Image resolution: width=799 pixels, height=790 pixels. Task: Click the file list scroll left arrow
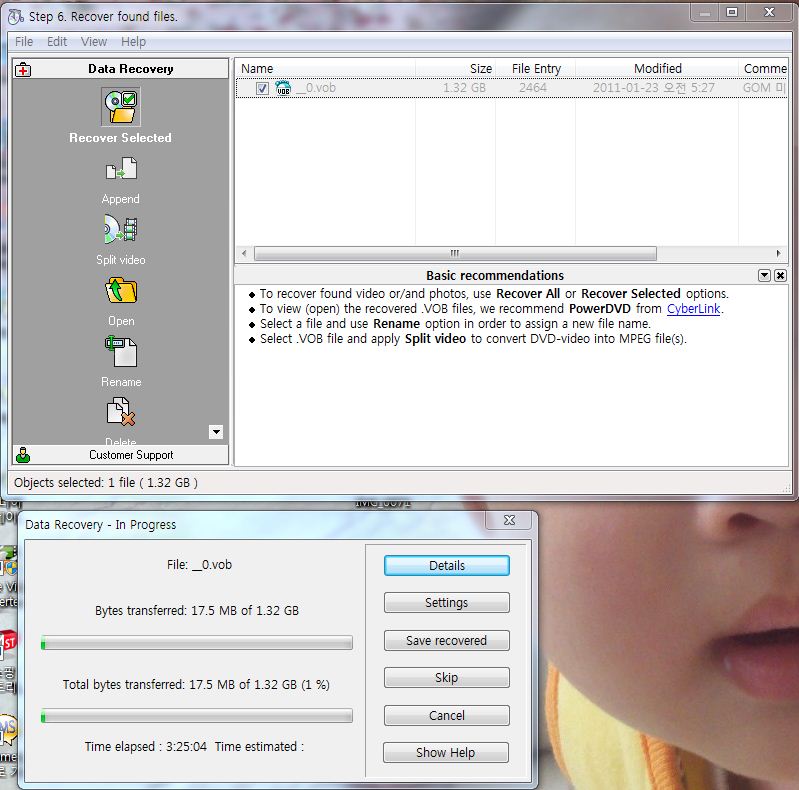(x=245, y=253)
